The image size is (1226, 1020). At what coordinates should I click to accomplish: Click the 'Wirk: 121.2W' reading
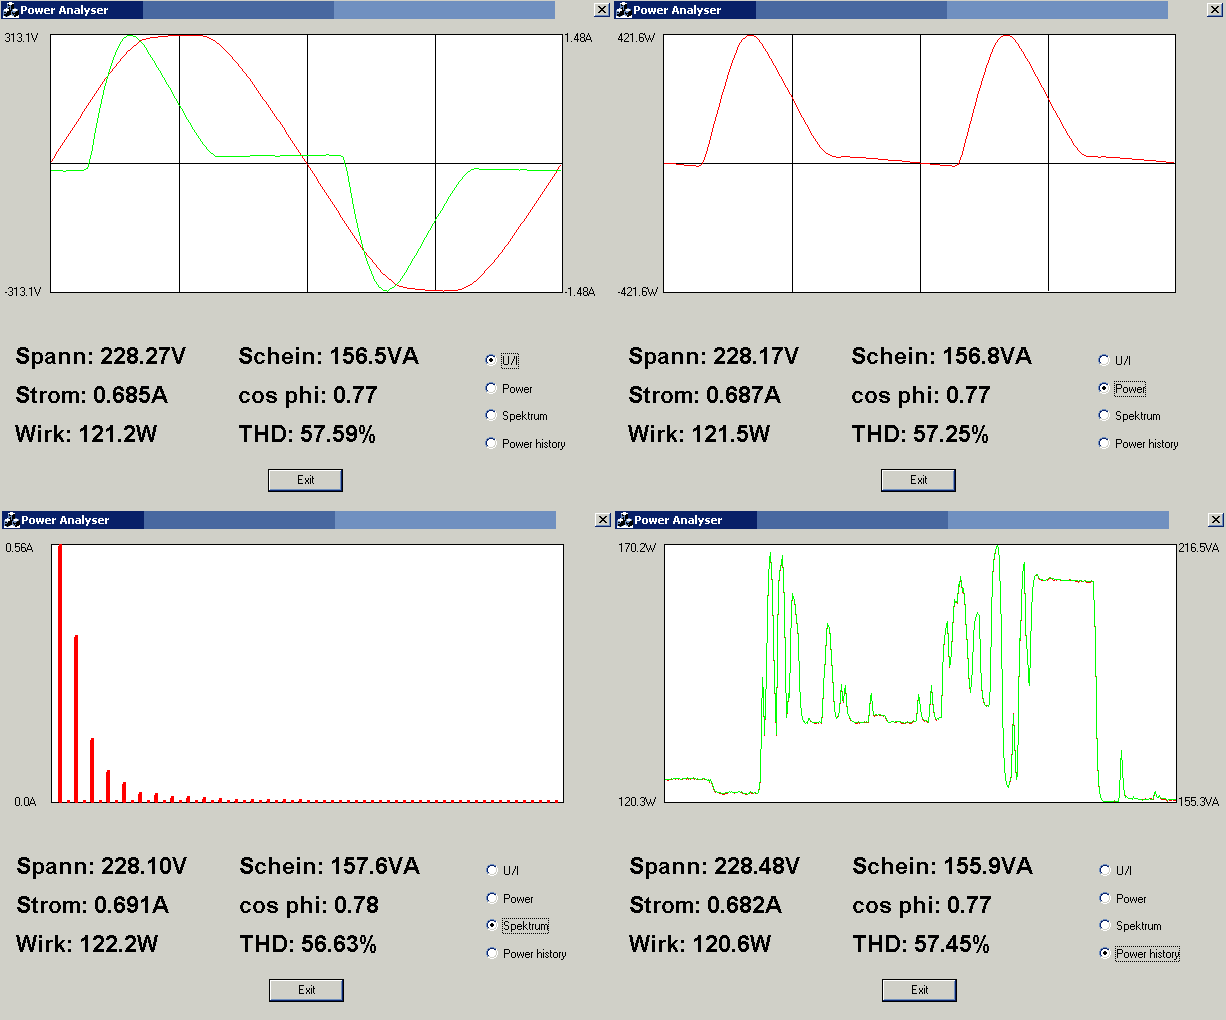(x=86, y=434)
